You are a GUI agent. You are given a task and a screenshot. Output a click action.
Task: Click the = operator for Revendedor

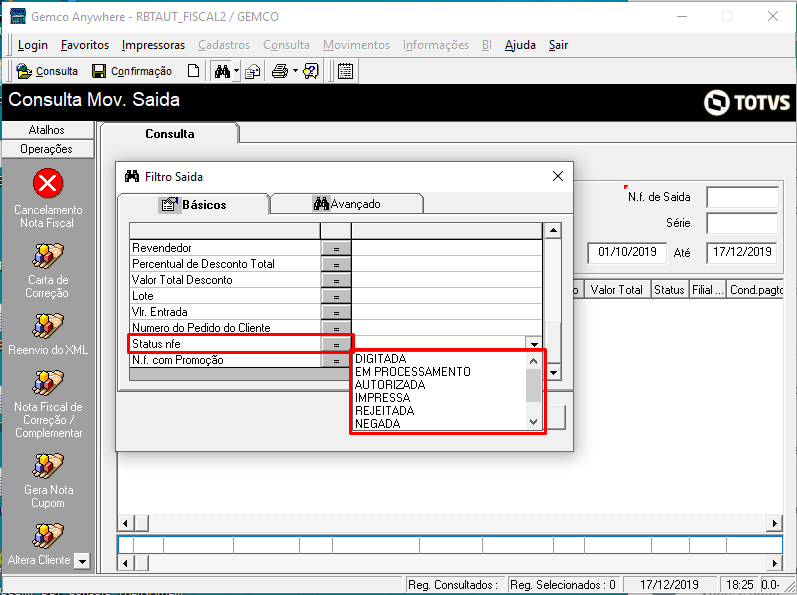(336, 248)
